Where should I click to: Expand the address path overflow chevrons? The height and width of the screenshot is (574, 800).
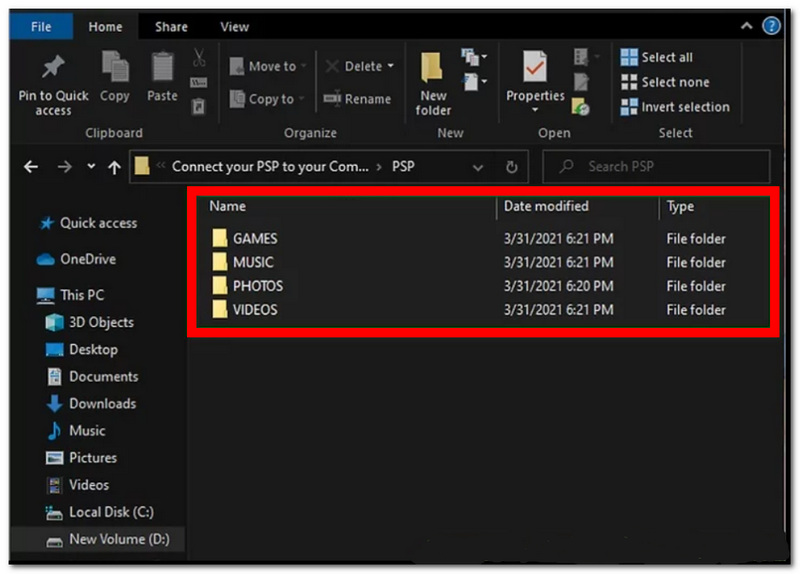tap(161, 165)
